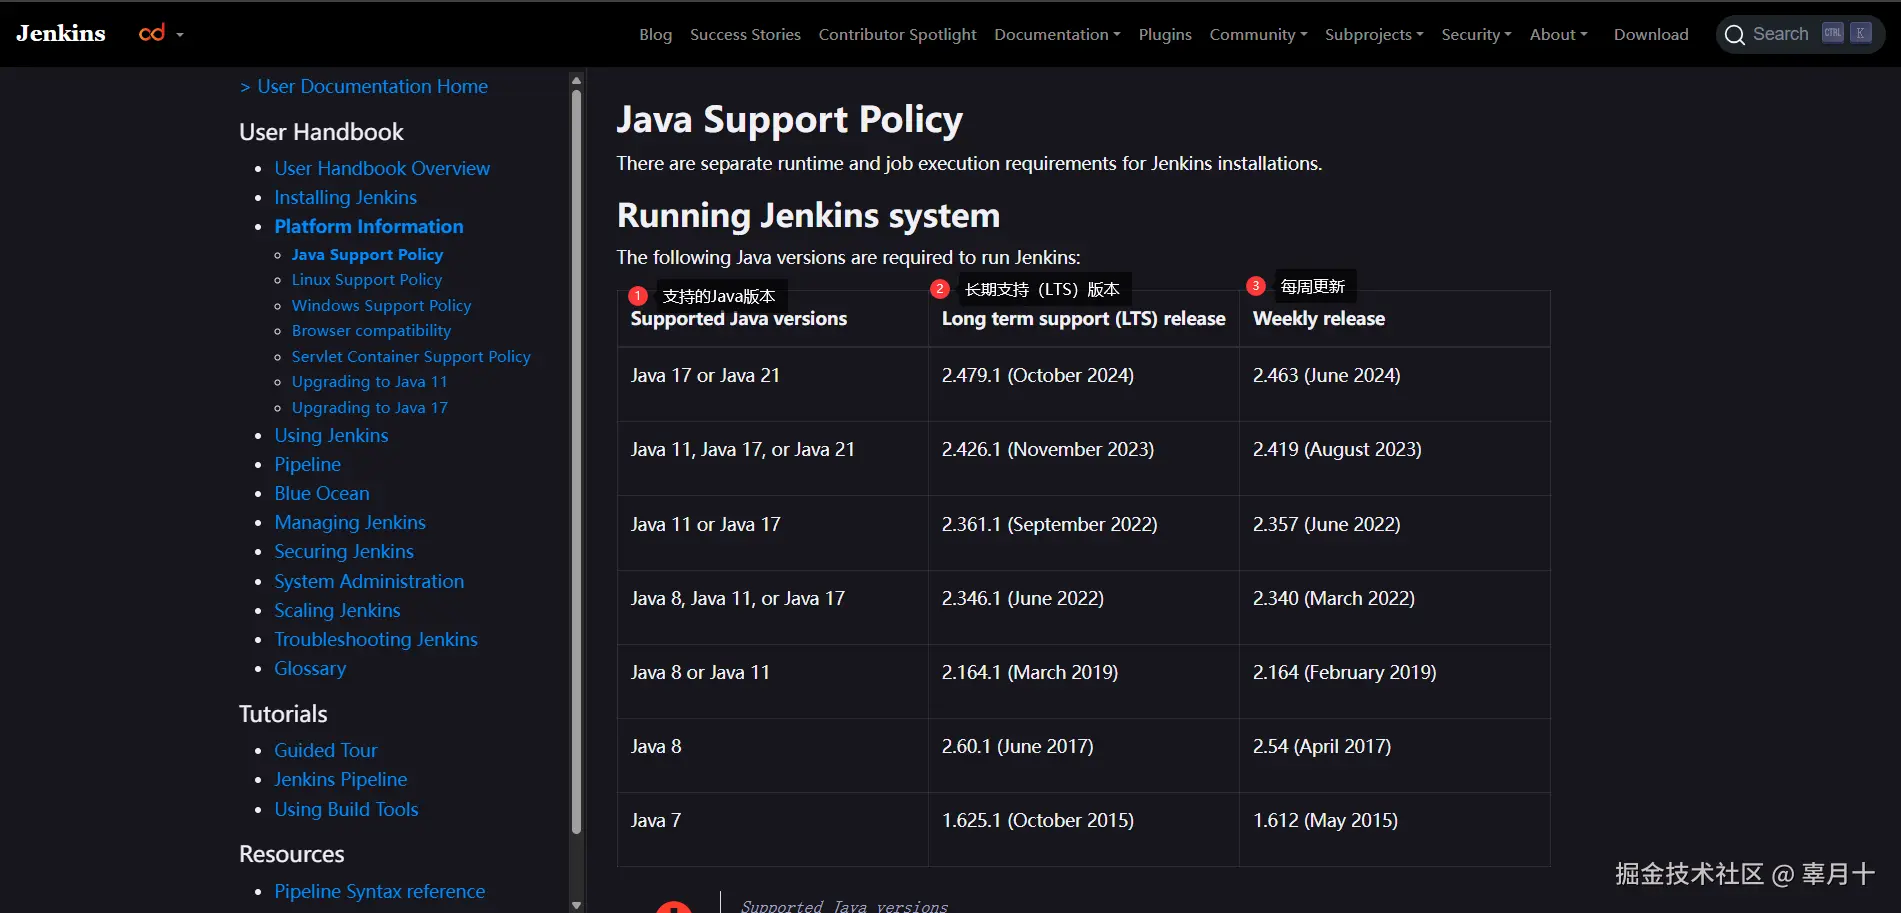Expand the Documentation dropdown menu
Screen dimensions: 1901x913
coord(1056,35)
